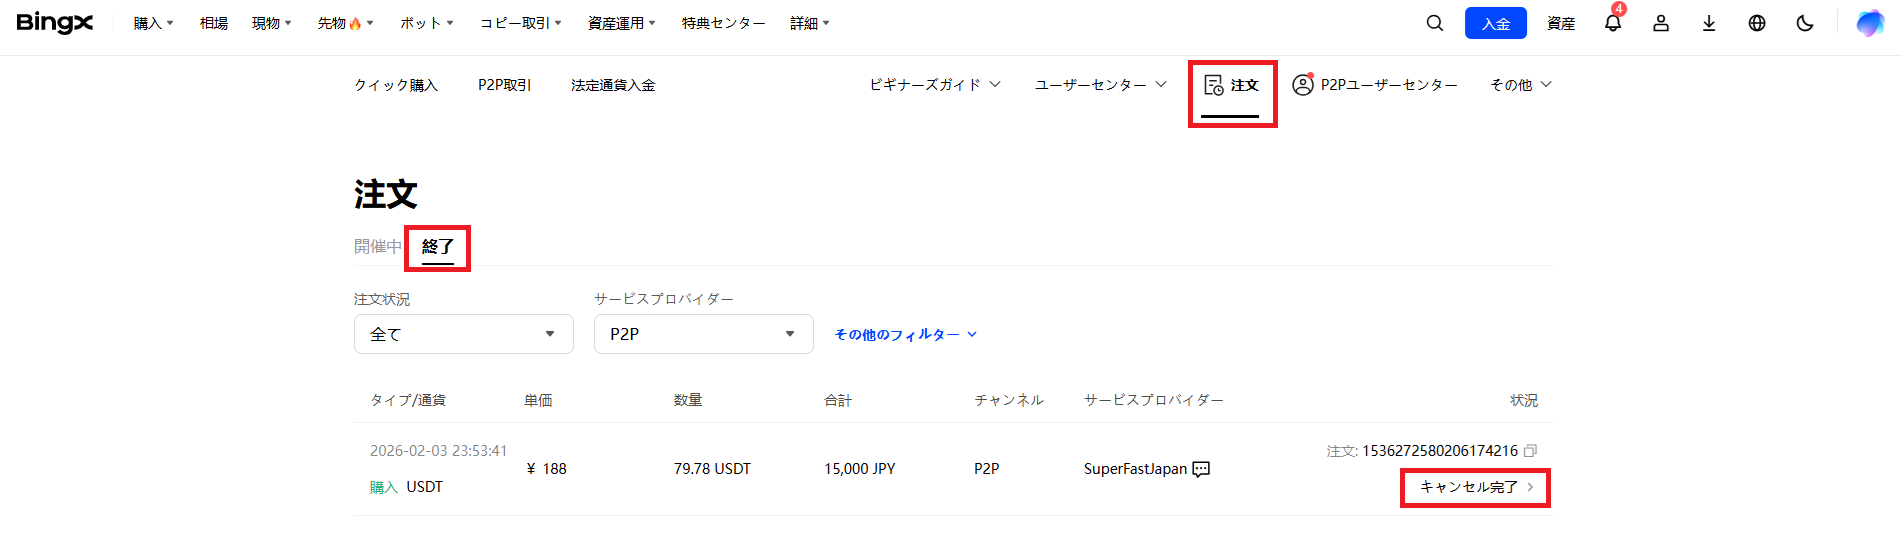Open the notifications bell
The image size is (1903, 537).
[1612, 23]
